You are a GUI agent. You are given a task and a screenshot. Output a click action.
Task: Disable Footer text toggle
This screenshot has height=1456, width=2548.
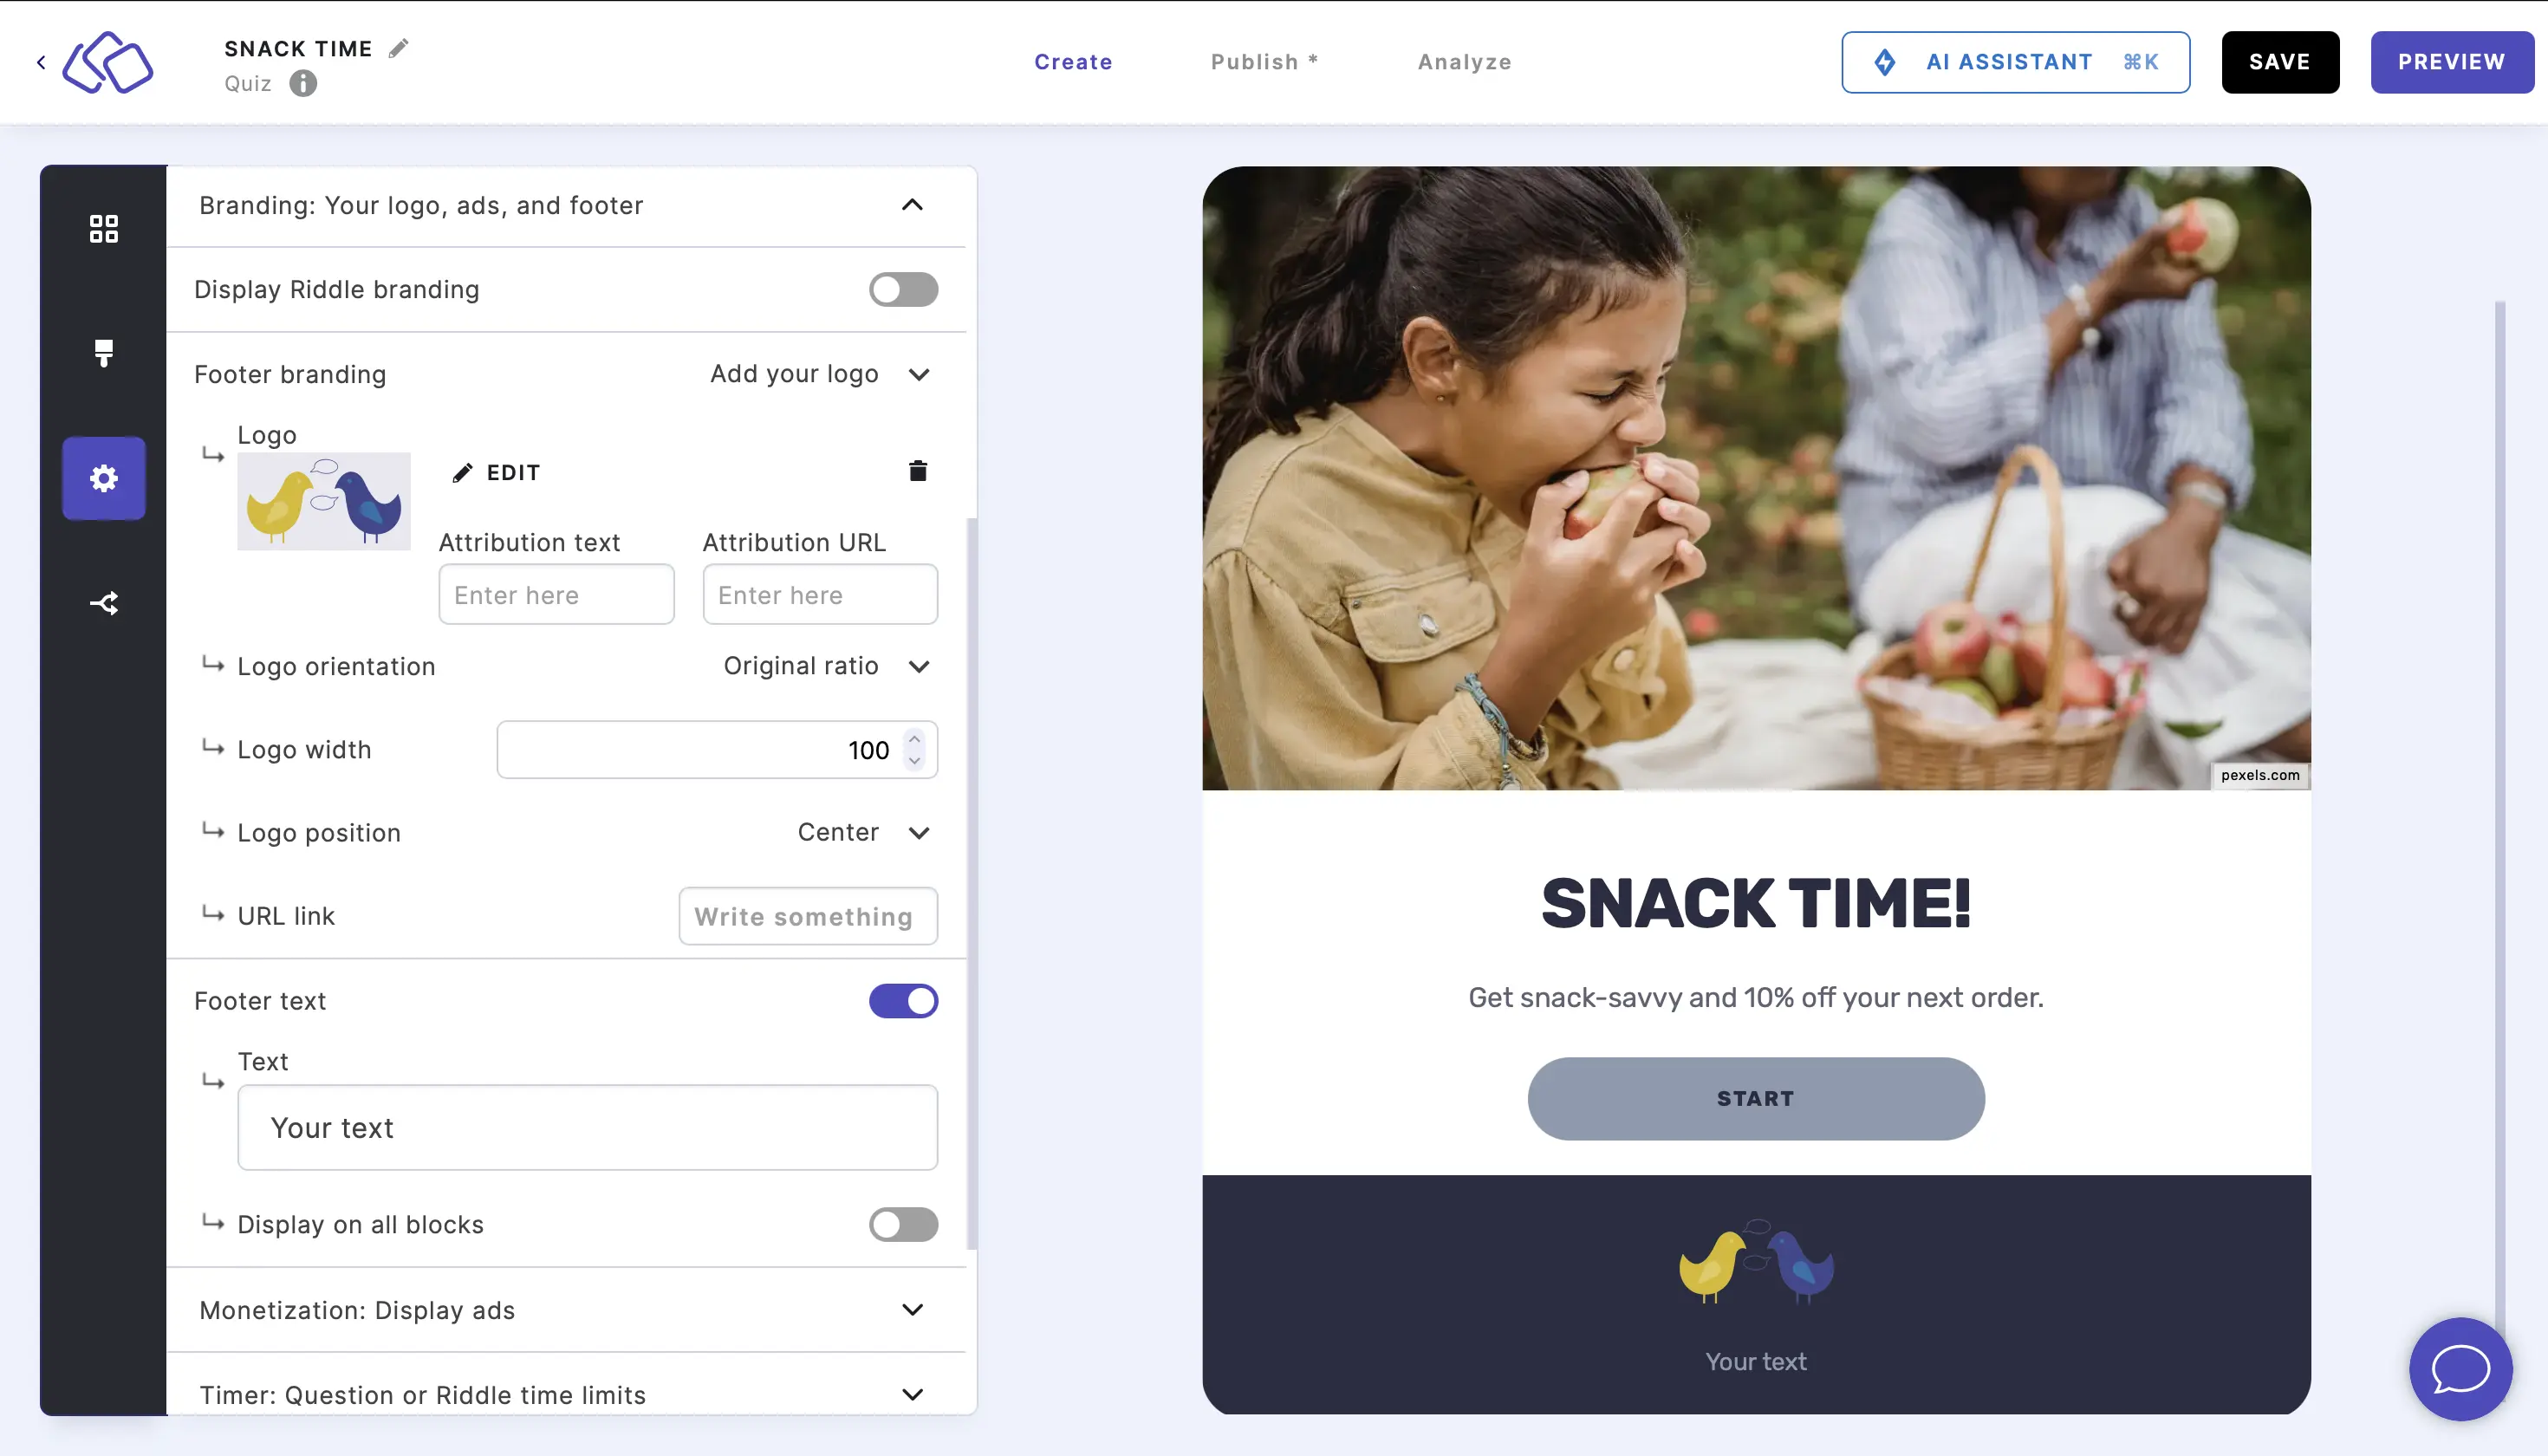[x=903, y=1001]
